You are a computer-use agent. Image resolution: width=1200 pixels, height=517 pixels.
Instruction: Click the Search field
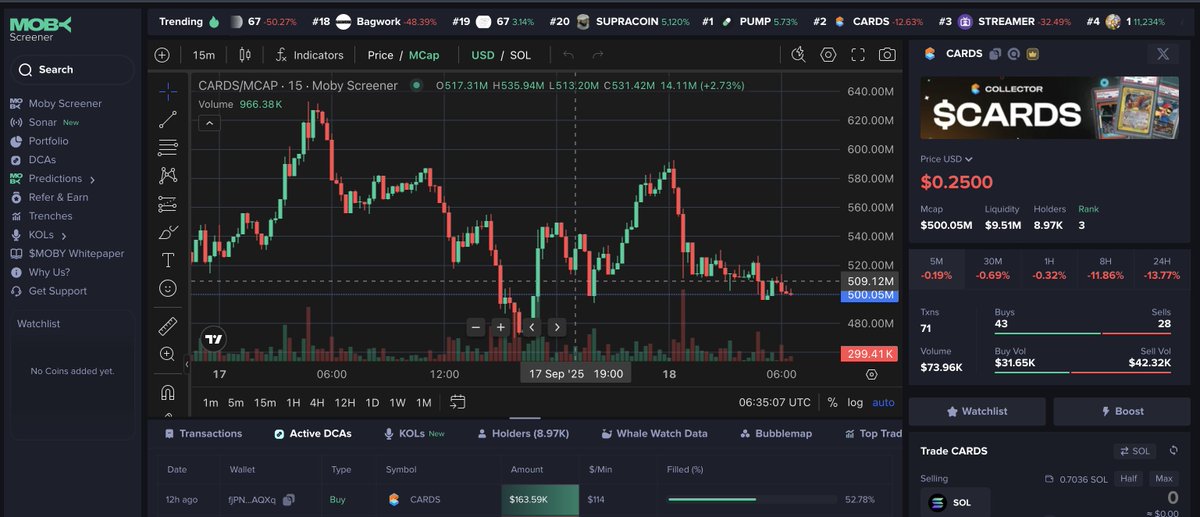(72, 69)
